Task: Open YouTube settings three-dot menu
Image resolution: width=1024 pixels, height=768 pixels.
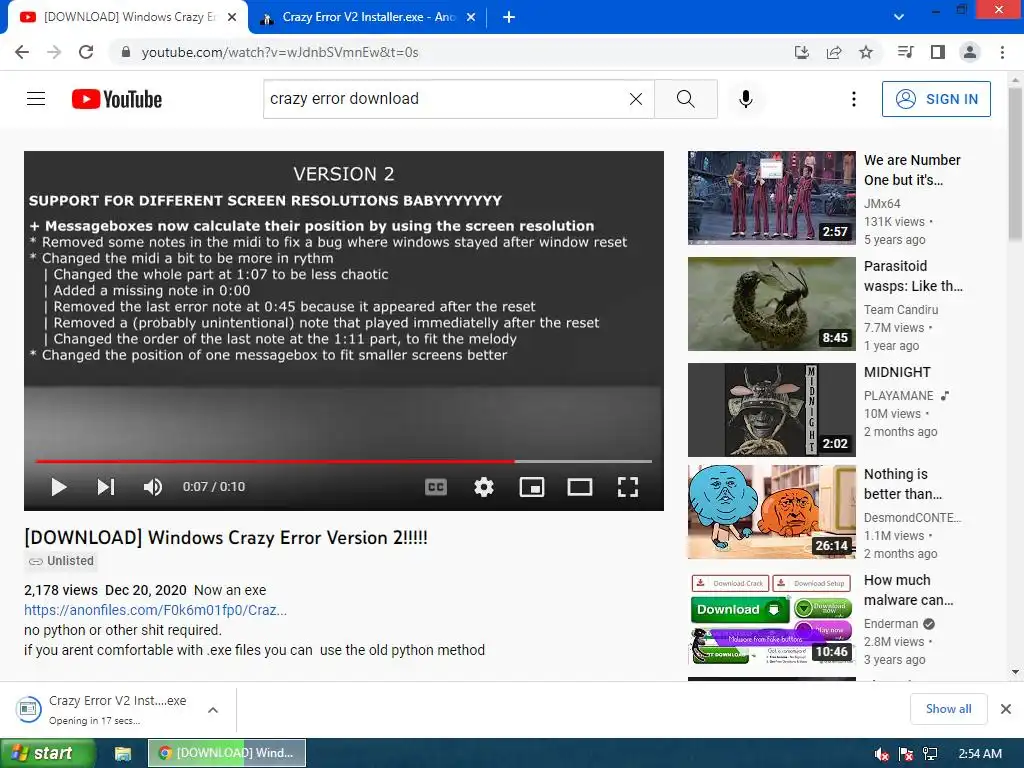Action: (x=854, y=99)
